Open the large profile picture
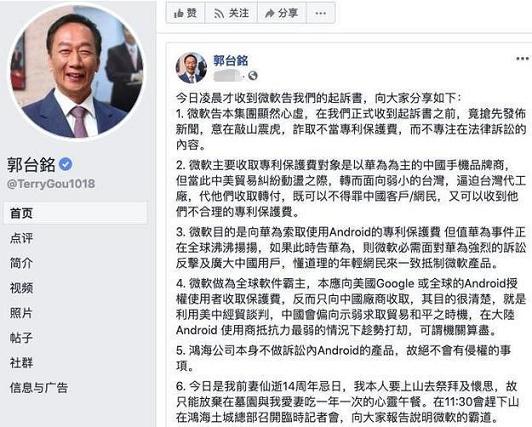532x427 pixels. click(77, 72)
